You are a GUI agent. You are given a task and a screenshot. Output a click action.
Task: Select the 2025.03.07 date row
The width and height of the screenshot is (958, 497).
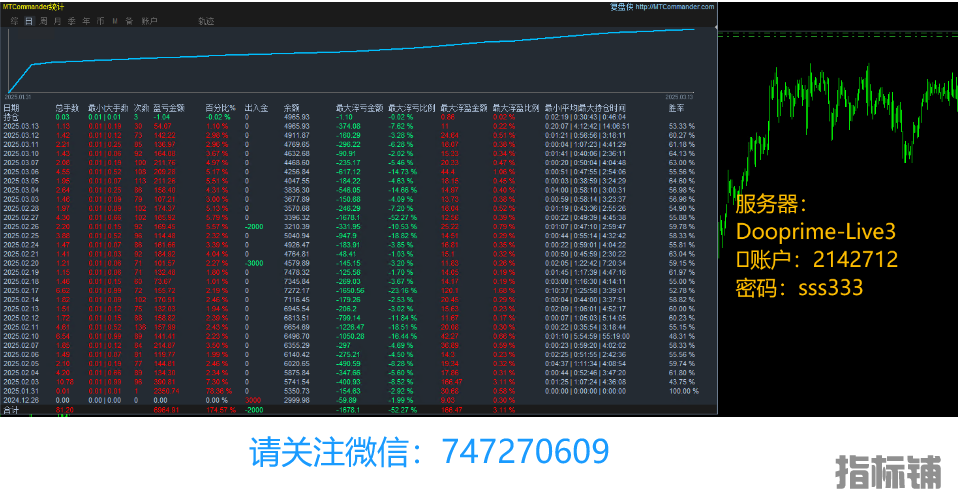[x=359, y=163]
